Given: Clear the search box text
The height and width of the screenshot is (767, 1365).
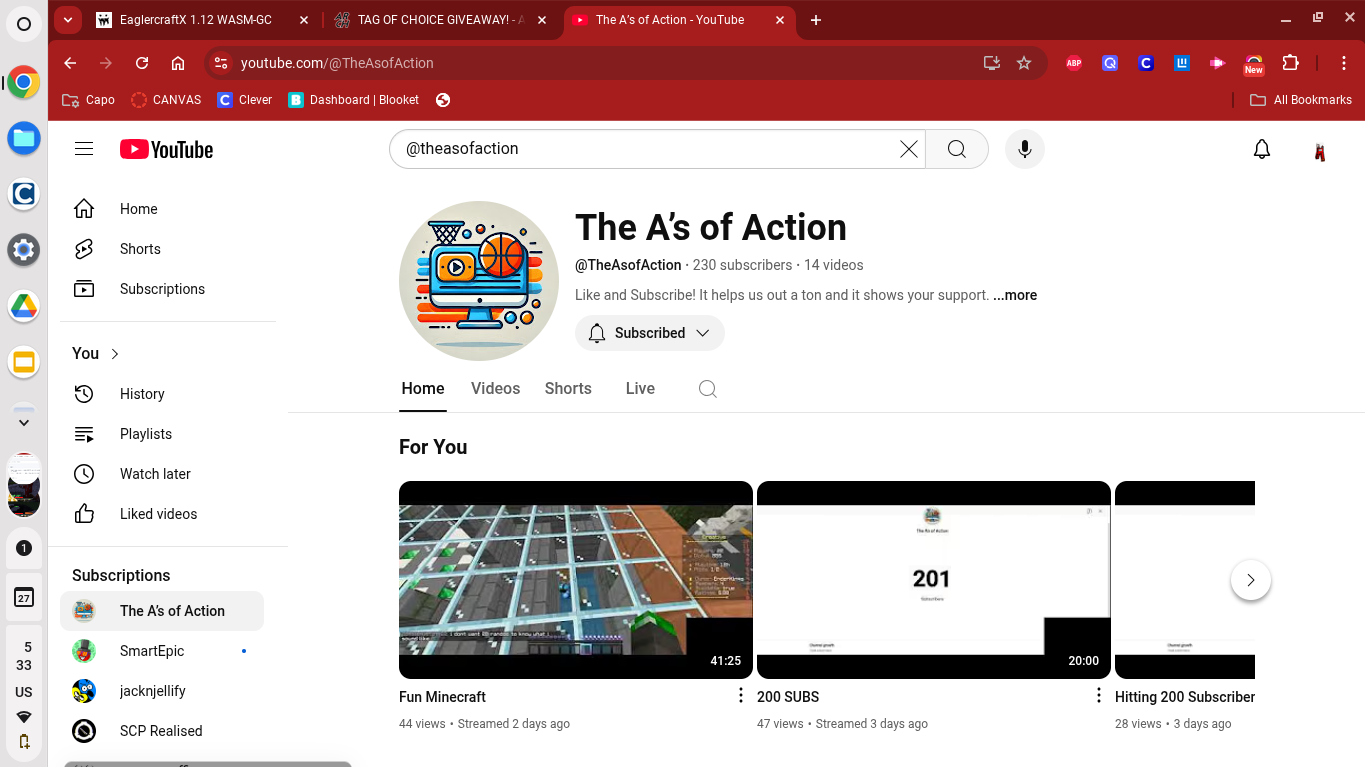Looking at the screenshot, I should click(908, 149).
